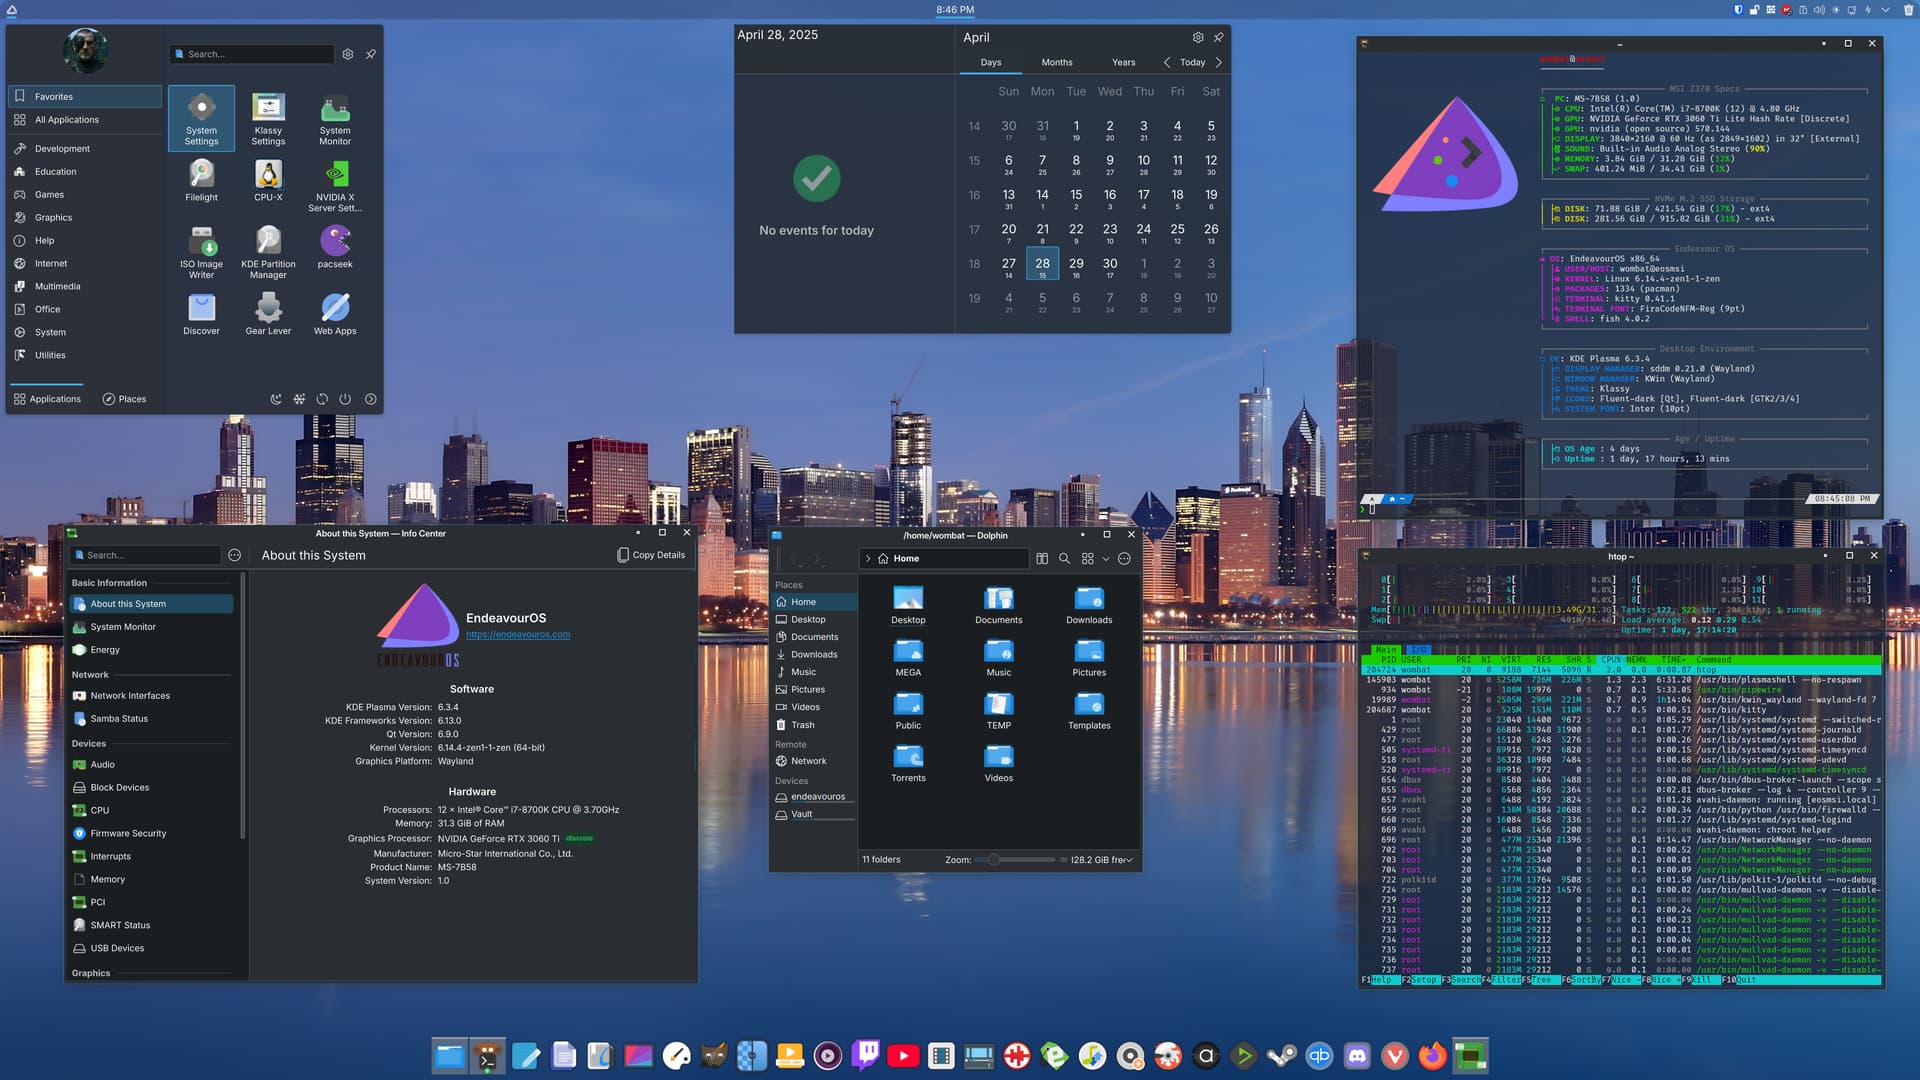The width and height of the screenshot is (1920, 1080).
Task: Launch Vivaldi browser from the dock
Action: pos(1395,1055)
